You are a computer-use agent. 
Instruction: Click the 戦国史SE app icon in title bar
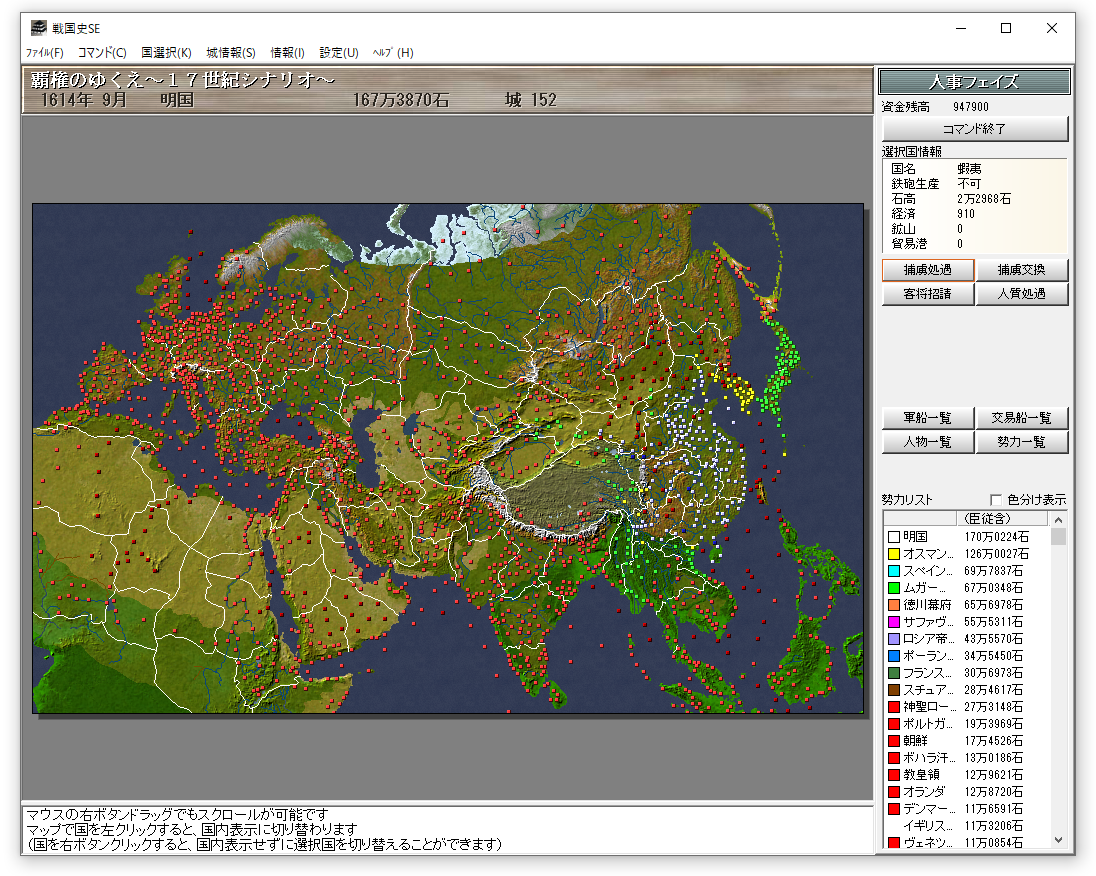click(x=38, y=28)
